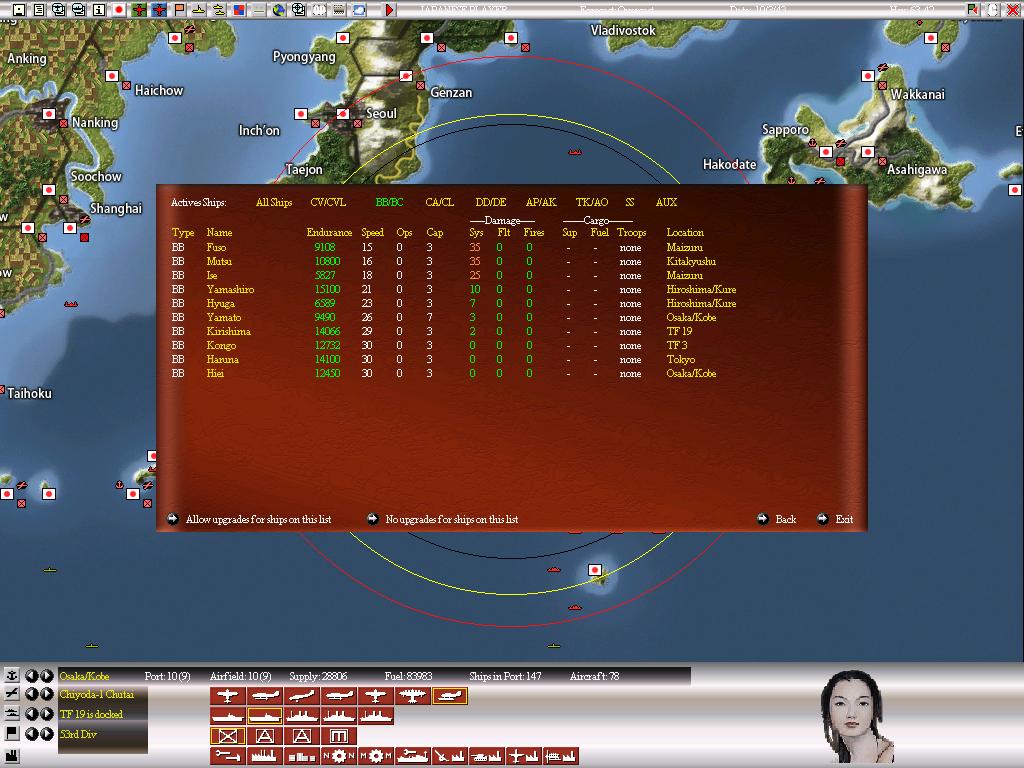1024x768 pixels.
Task: Open the battleship Kirishima entry
Action: pyautogui.click(x=229, y=331)
